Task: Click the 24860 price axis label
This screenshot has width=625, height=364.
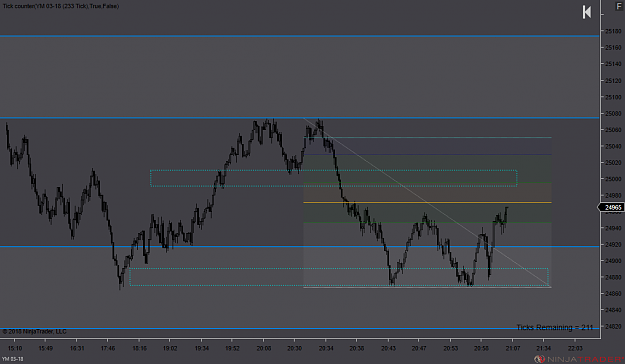Action: point(613,293)
